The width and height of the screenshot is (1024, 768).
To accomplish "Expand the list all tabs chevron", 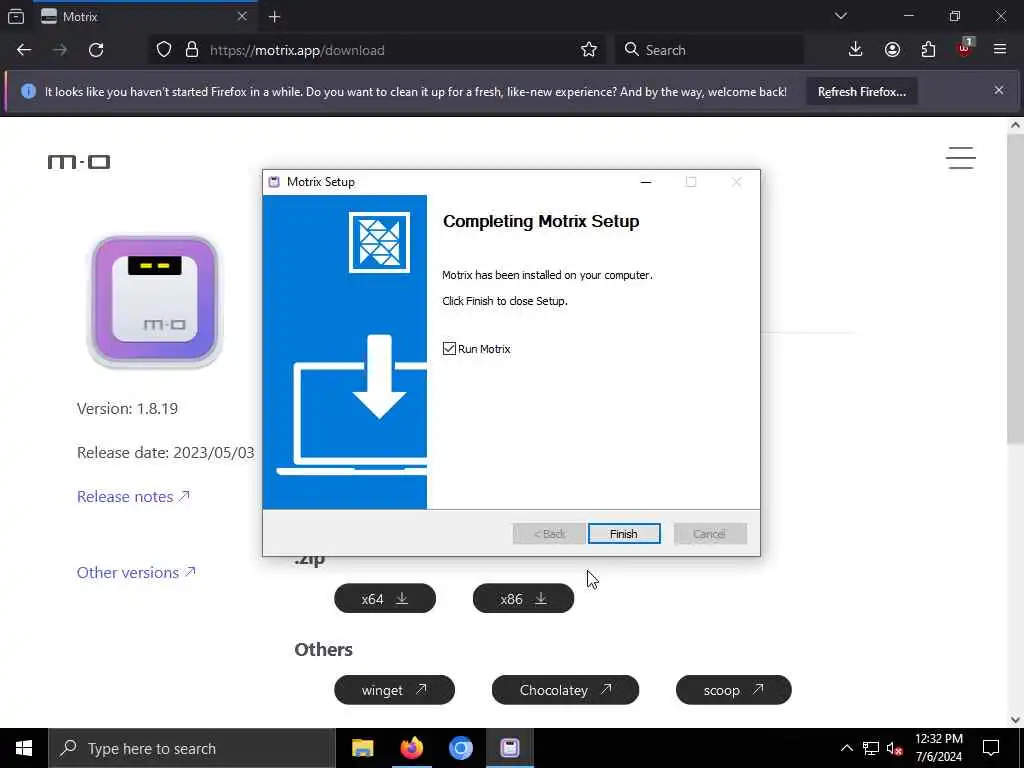I will pos(841,16).
